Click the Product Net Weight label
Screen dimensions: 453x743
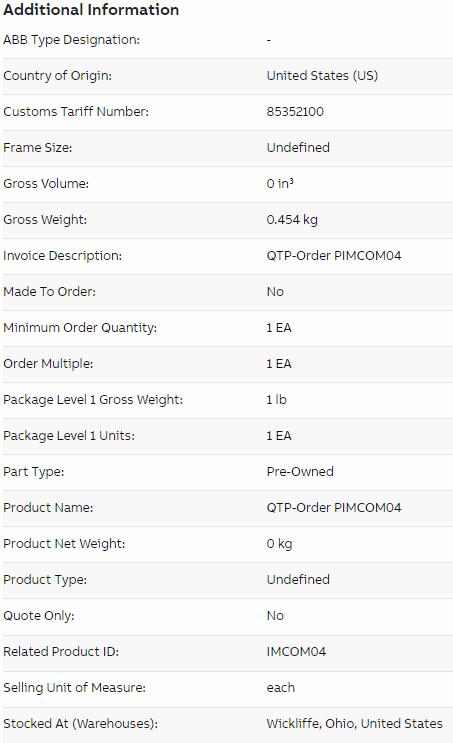click(64, 544)
